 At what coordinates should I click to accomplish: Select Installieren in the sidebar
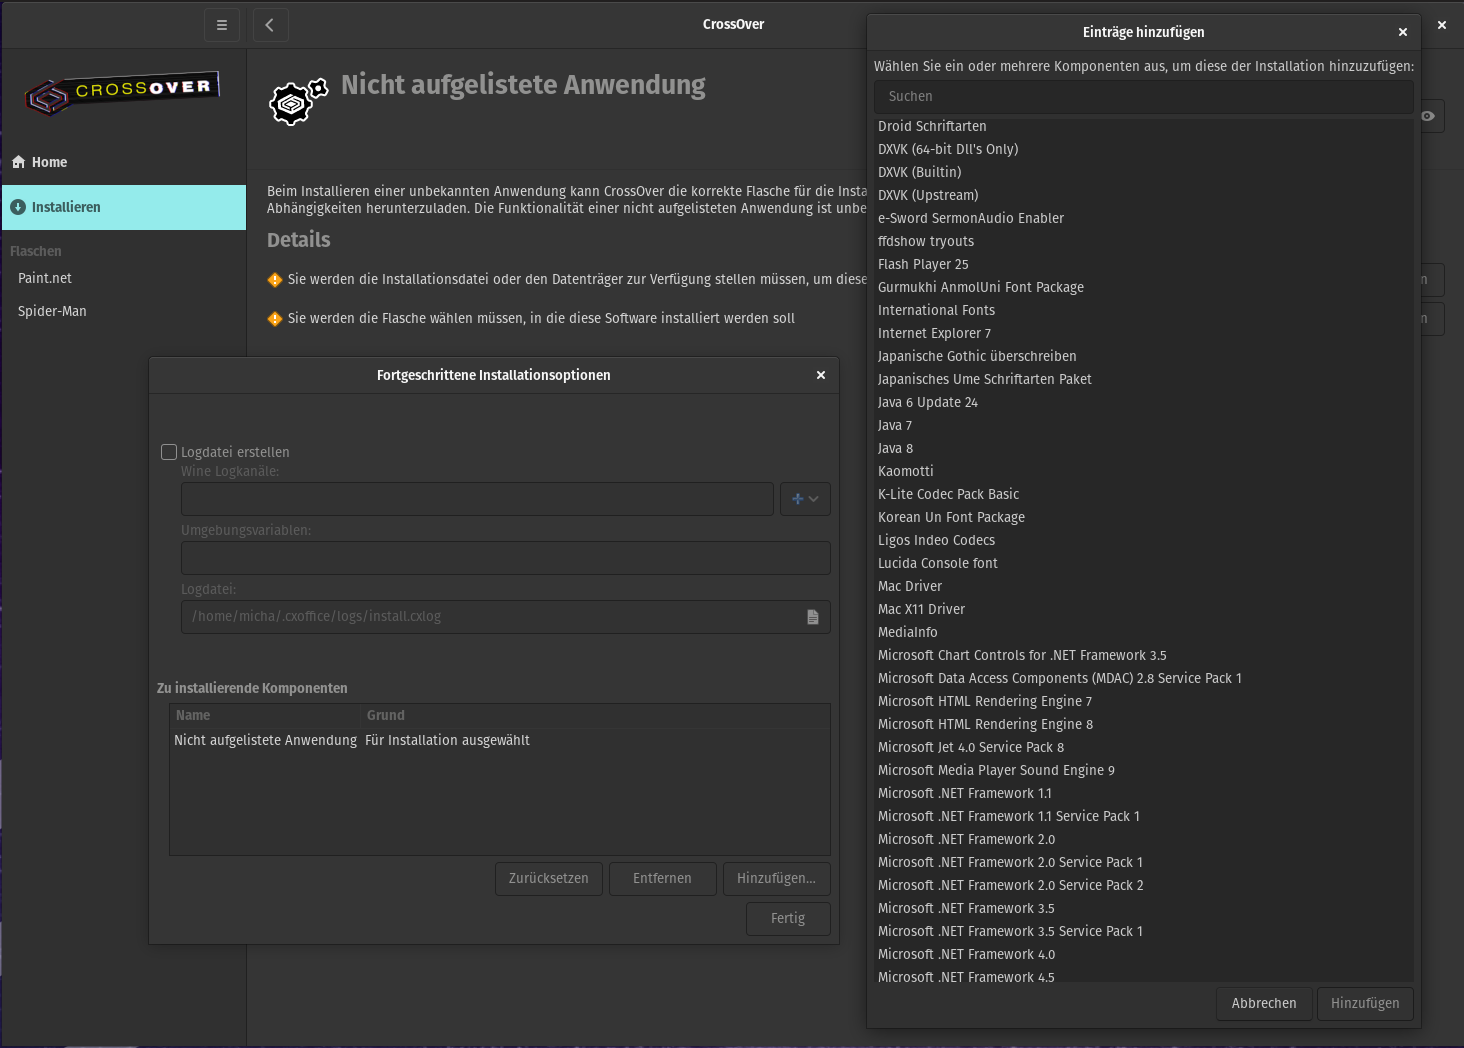(x=66, y=207)
